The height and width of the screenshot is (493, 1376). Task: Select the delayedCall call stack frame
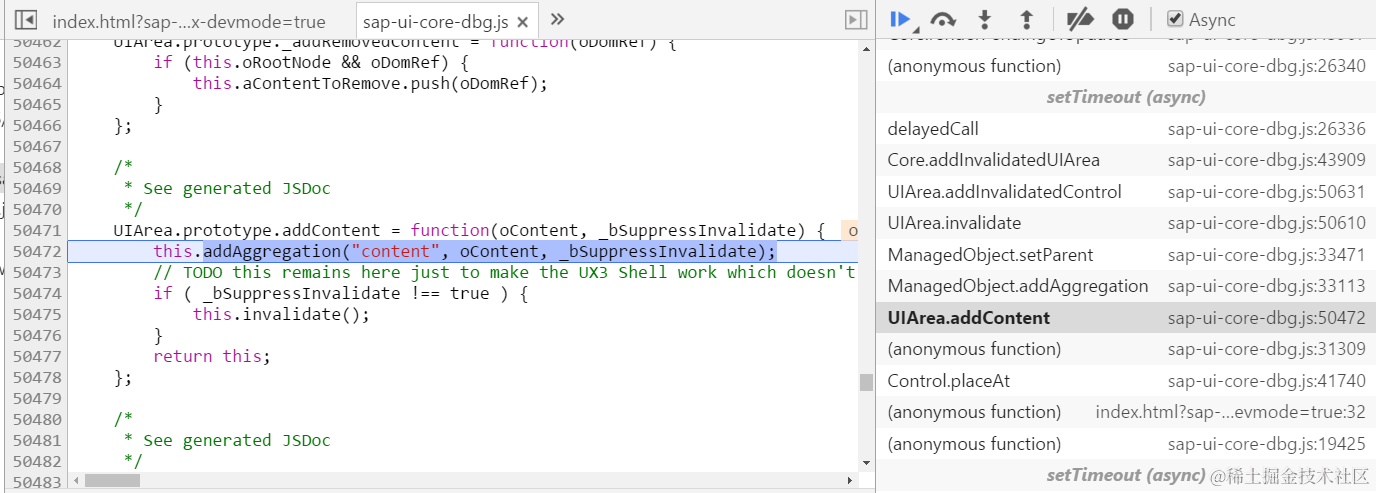(1125, 129)
